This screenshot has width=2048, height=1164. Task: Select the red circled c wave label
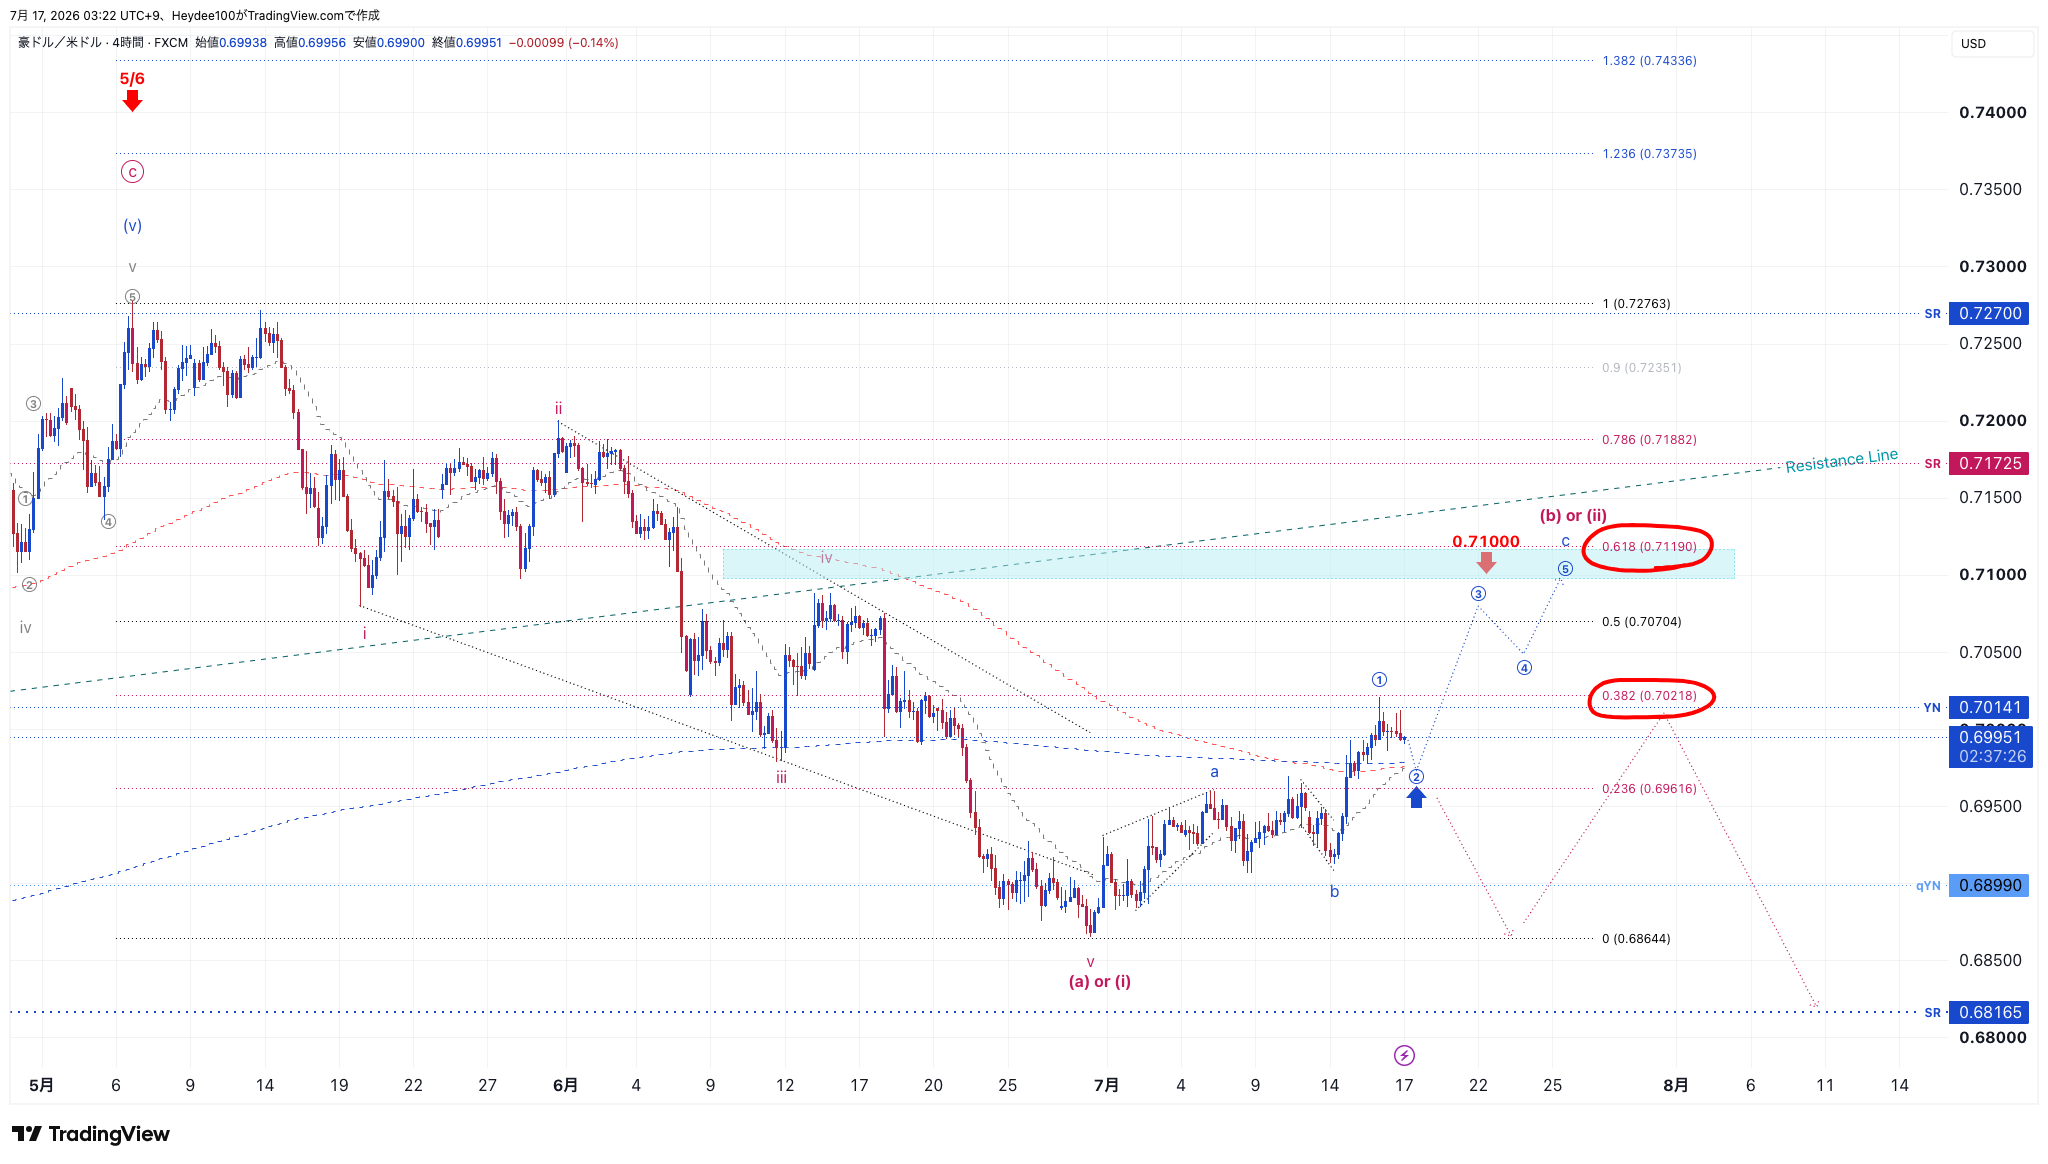[x=132, y=172]
